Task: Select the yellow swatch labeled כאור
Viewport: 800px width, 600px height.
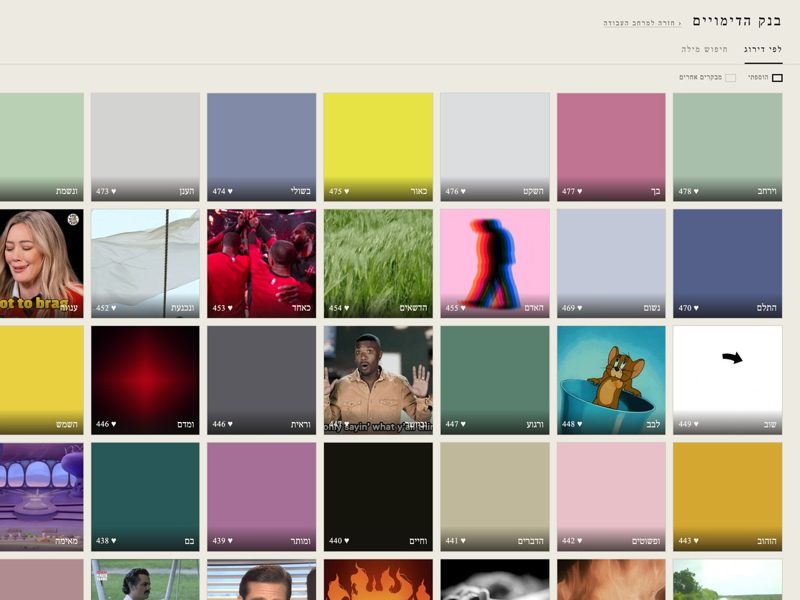Action: click(x=378, y=147)
